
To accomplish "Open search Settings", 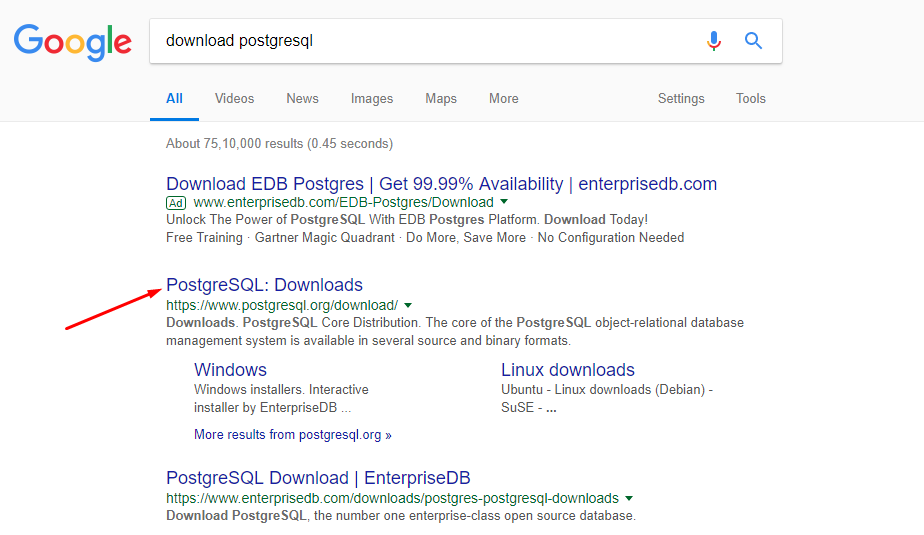I will pyautogui.click(x=681, y=99).
